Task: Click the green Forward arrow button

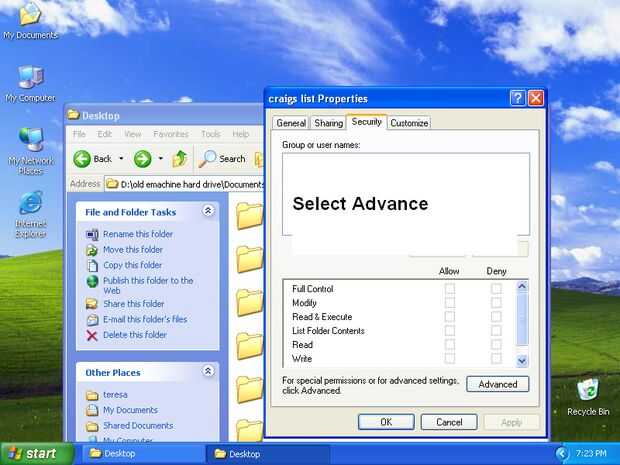Action: click(x=142, y=159)
